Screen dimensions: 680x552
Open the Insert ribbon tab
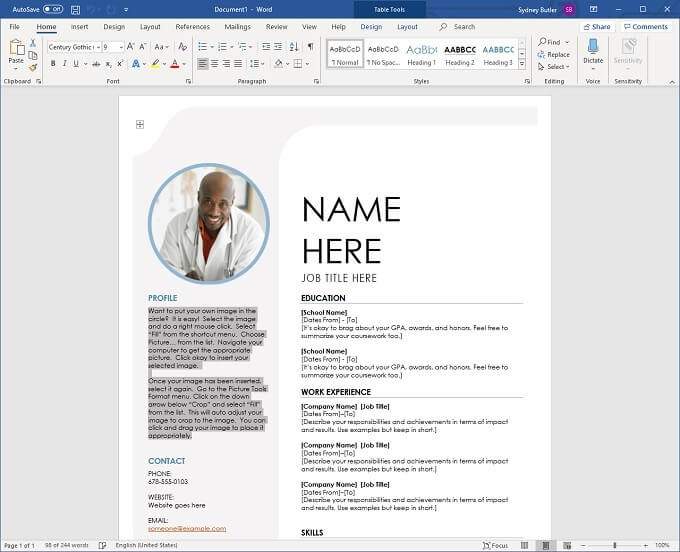point(79,27)
